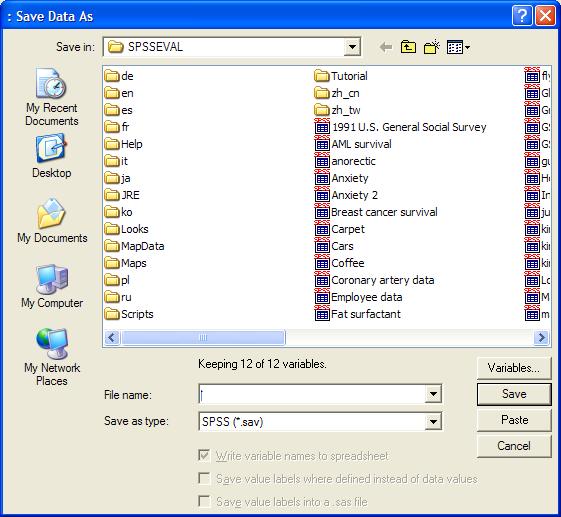Create a new folder

pyautogui.click(x=431, y=47)
